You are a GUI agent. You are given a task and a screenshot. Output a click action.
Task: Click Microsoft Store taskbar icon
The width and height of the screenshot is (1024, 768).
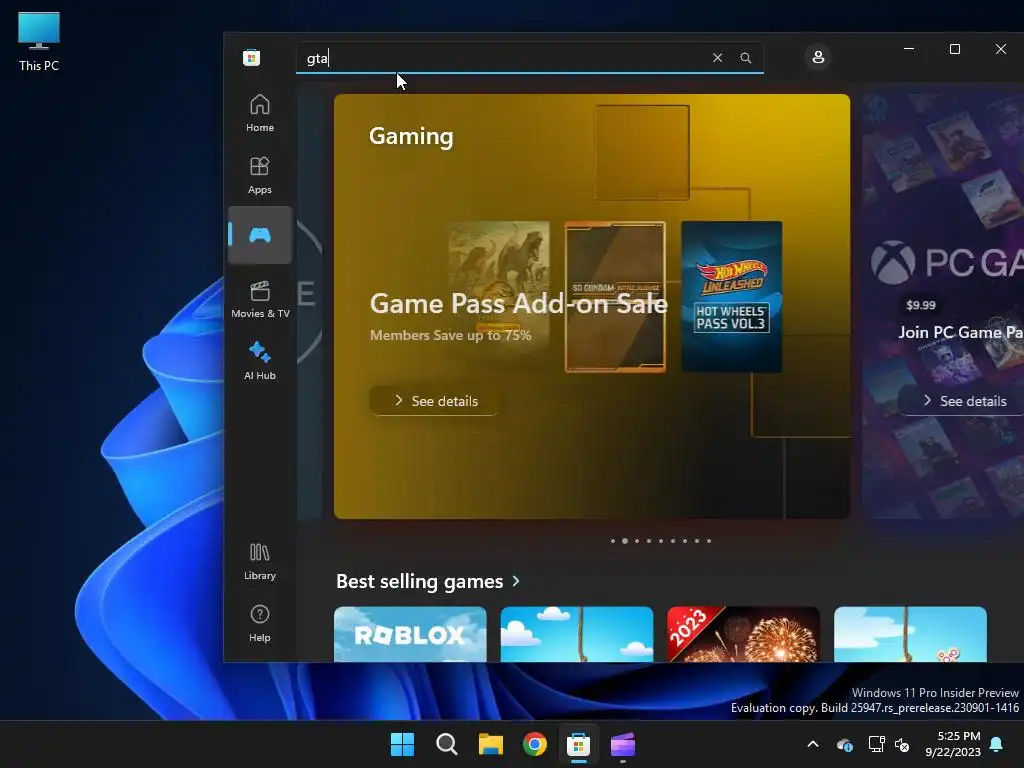[x=579, y=744]
